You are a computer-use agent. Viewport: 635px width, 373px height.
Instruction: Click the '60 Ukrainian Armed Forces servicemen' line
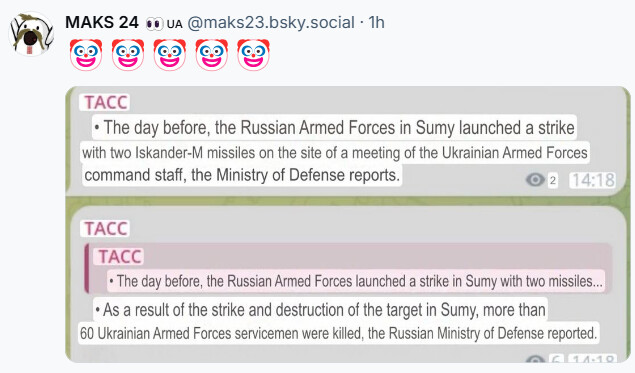click(x=339, y=333)
